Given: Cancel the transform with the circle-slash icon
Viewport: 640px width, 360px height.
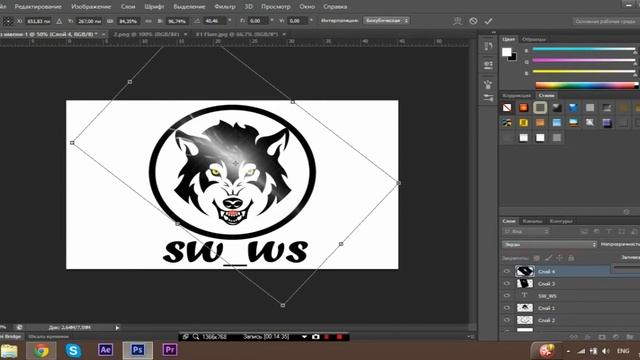Looking at the screenshot, I should point(473,21).
